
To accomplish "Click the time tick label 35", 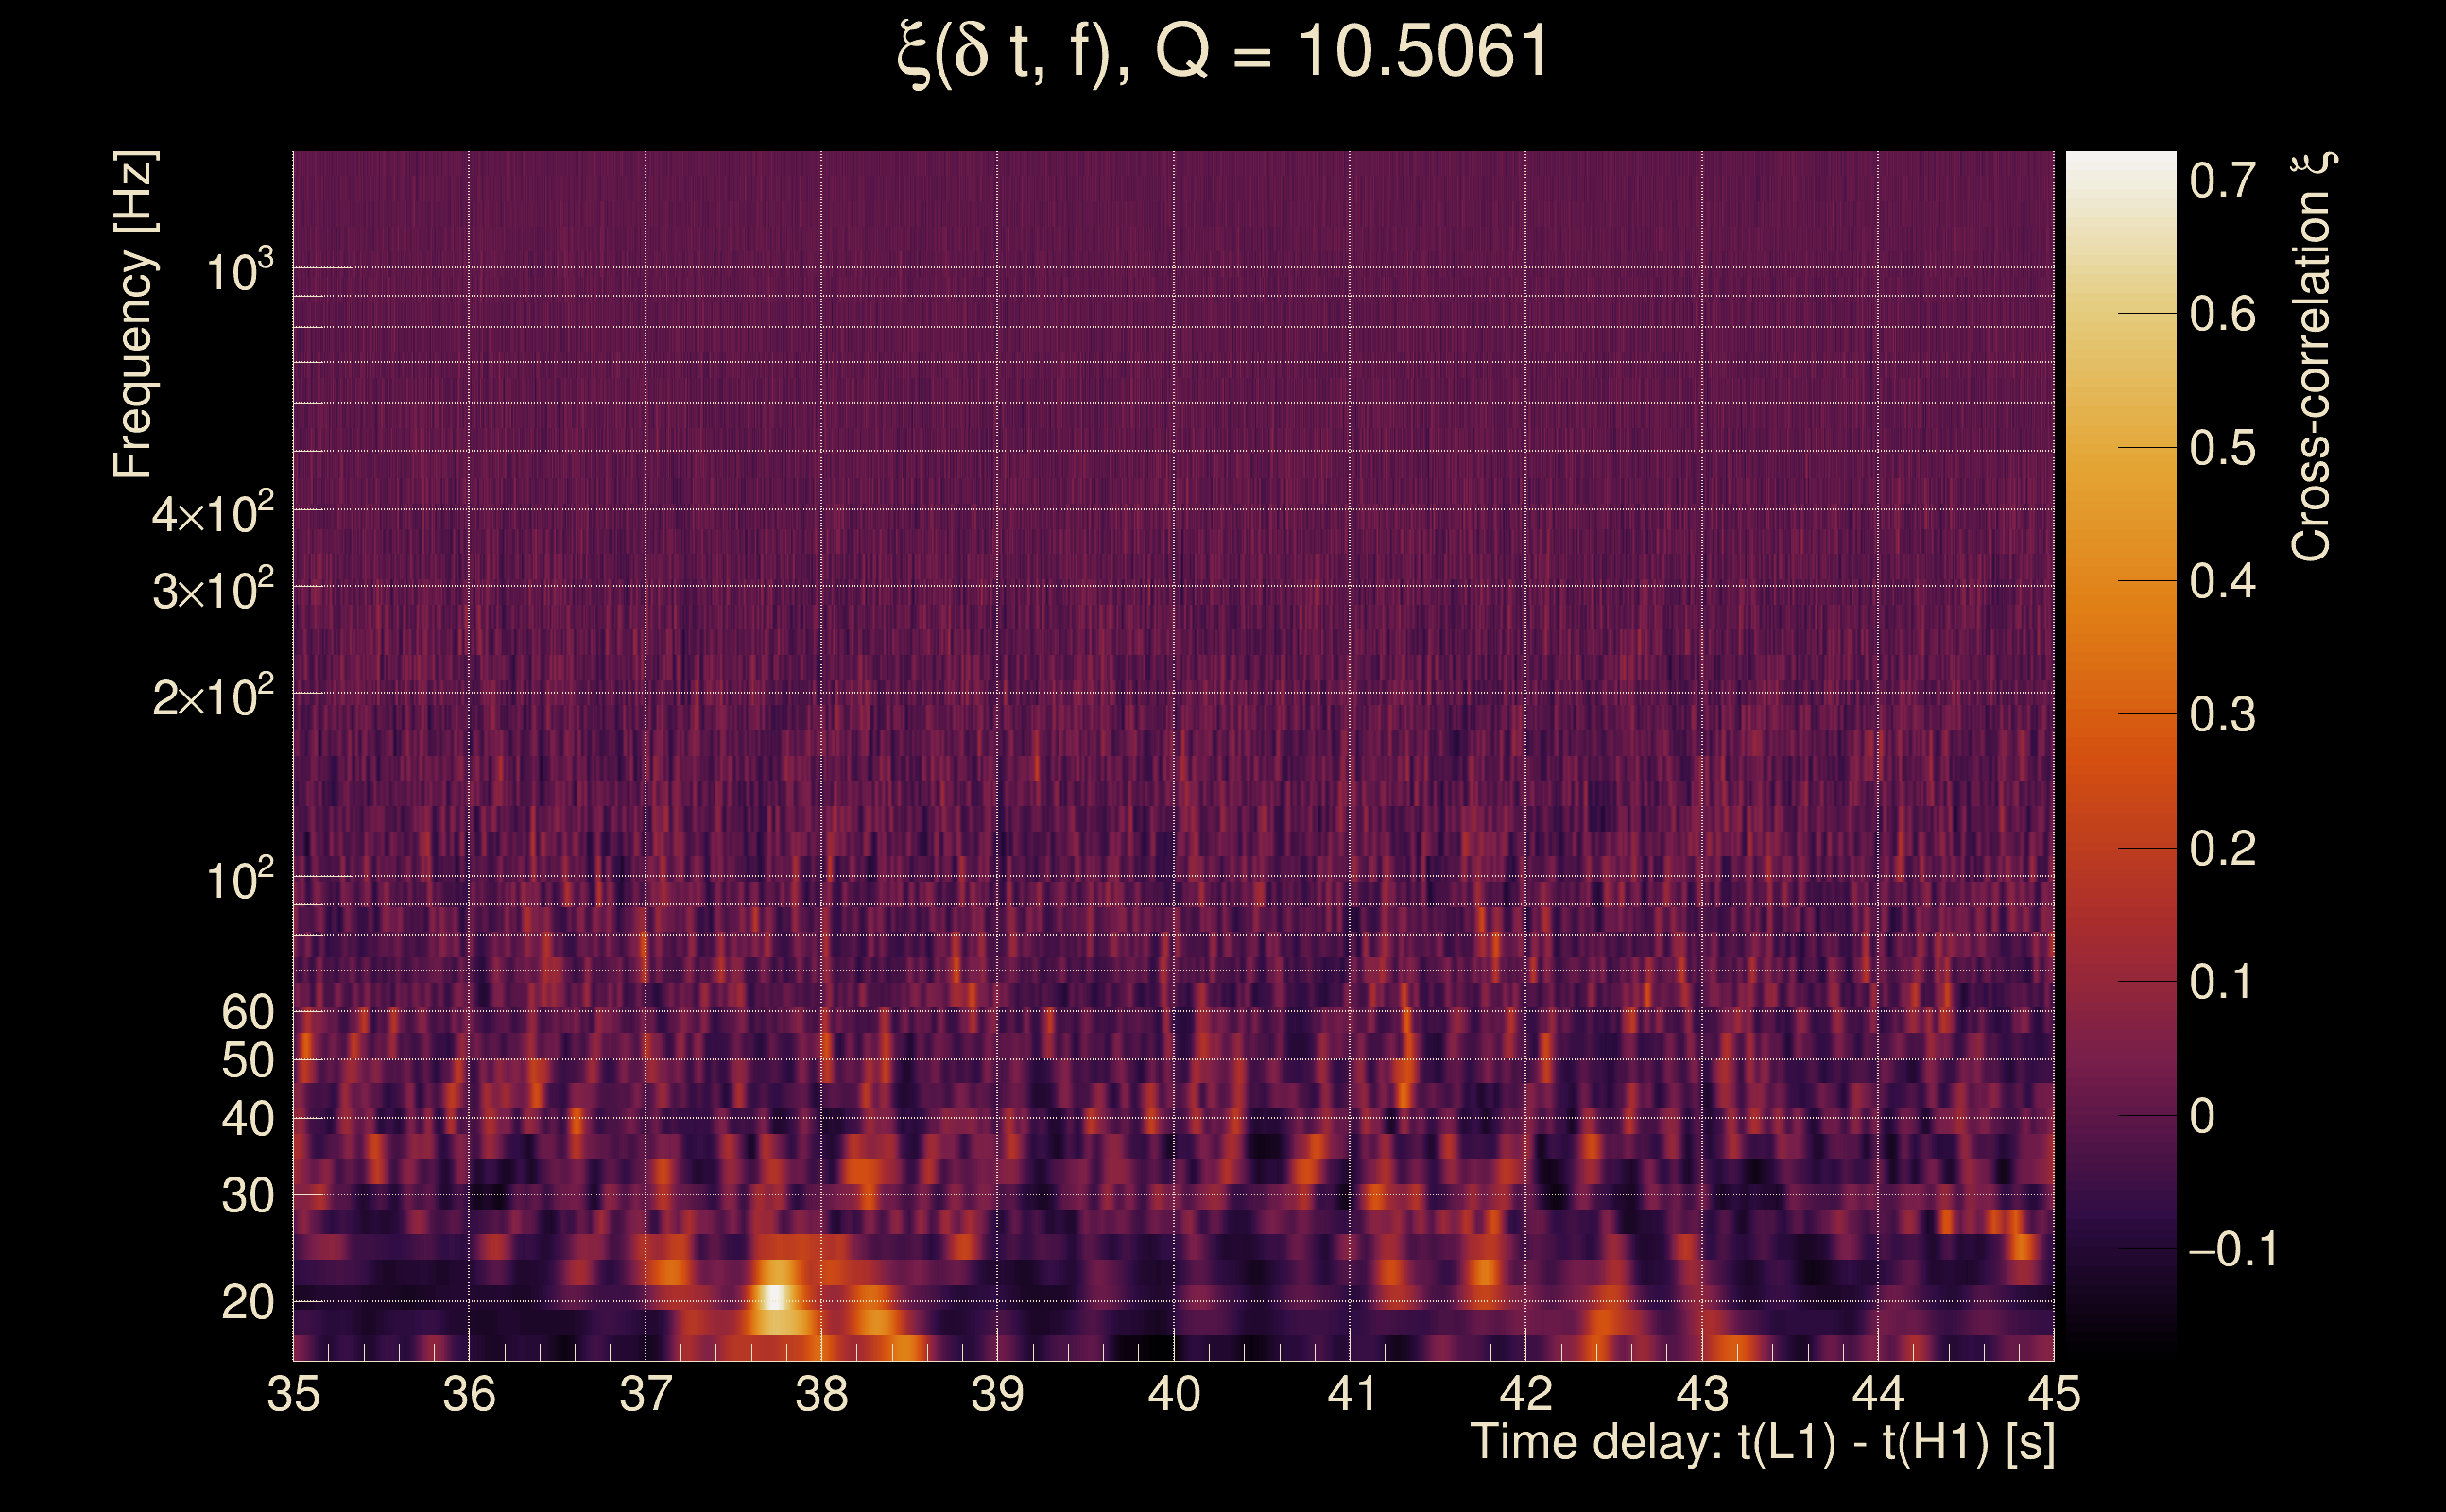I will pos(293,1394).
